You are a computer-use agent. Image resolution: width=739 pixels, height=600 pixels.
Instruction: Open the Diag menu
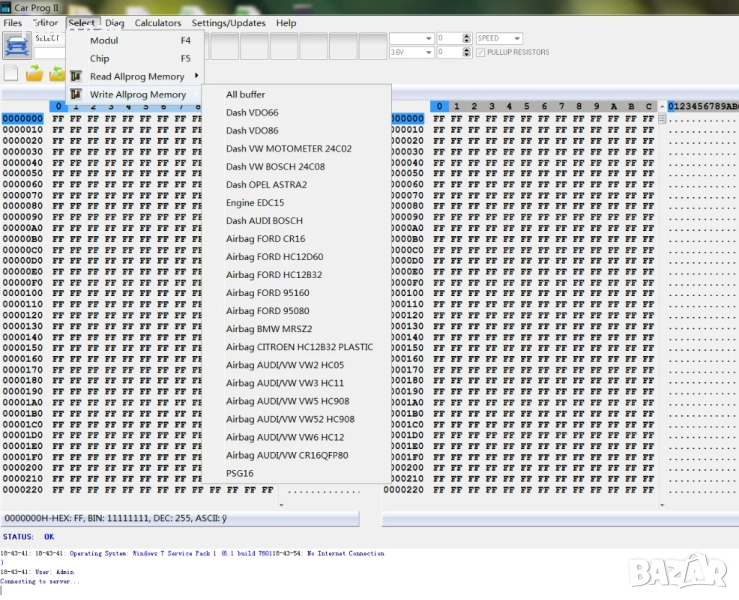click(x=115, y=23)
